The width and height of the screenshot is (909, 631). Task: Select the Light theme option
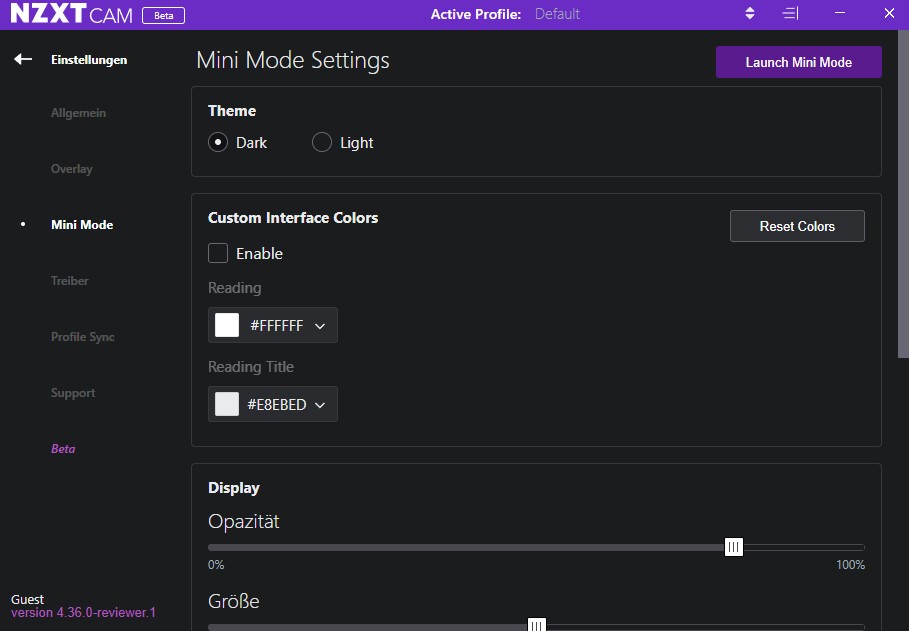click(x=321, y=142)
